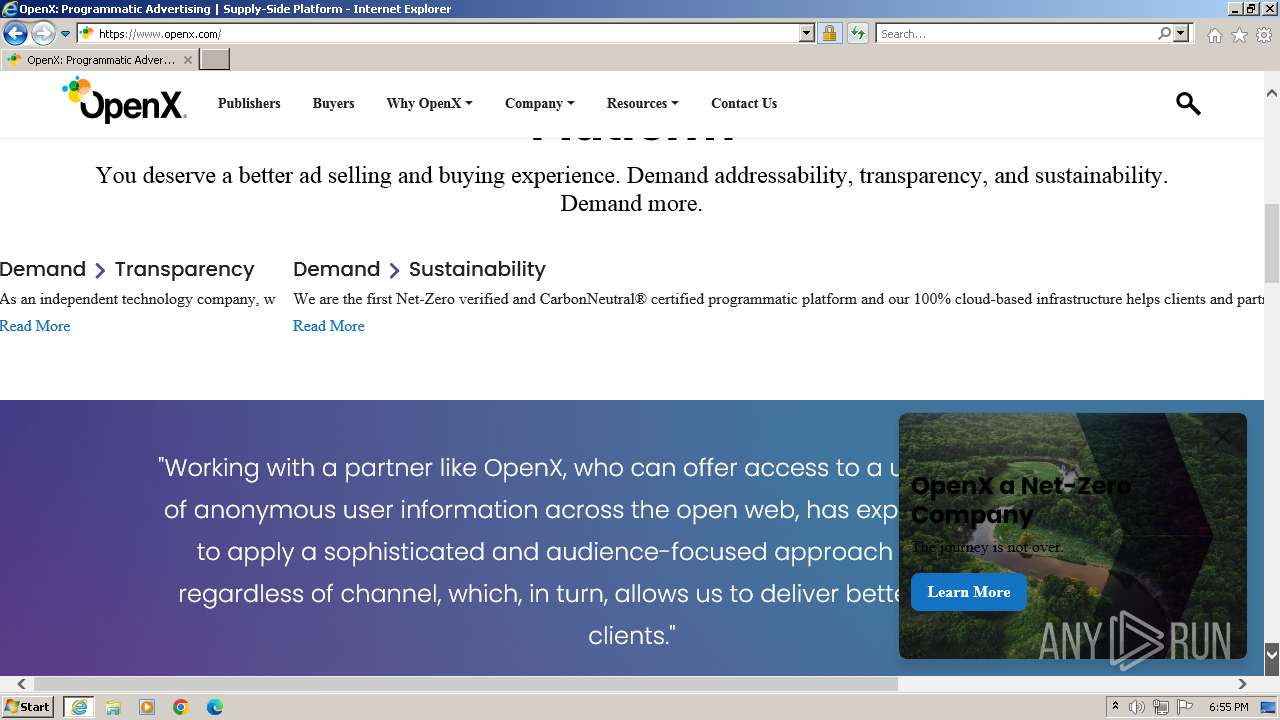Image resolution: width=1280 pixels, height=720 pixels.
Task: Click the Show desktop button
Action: (1269, 707)
